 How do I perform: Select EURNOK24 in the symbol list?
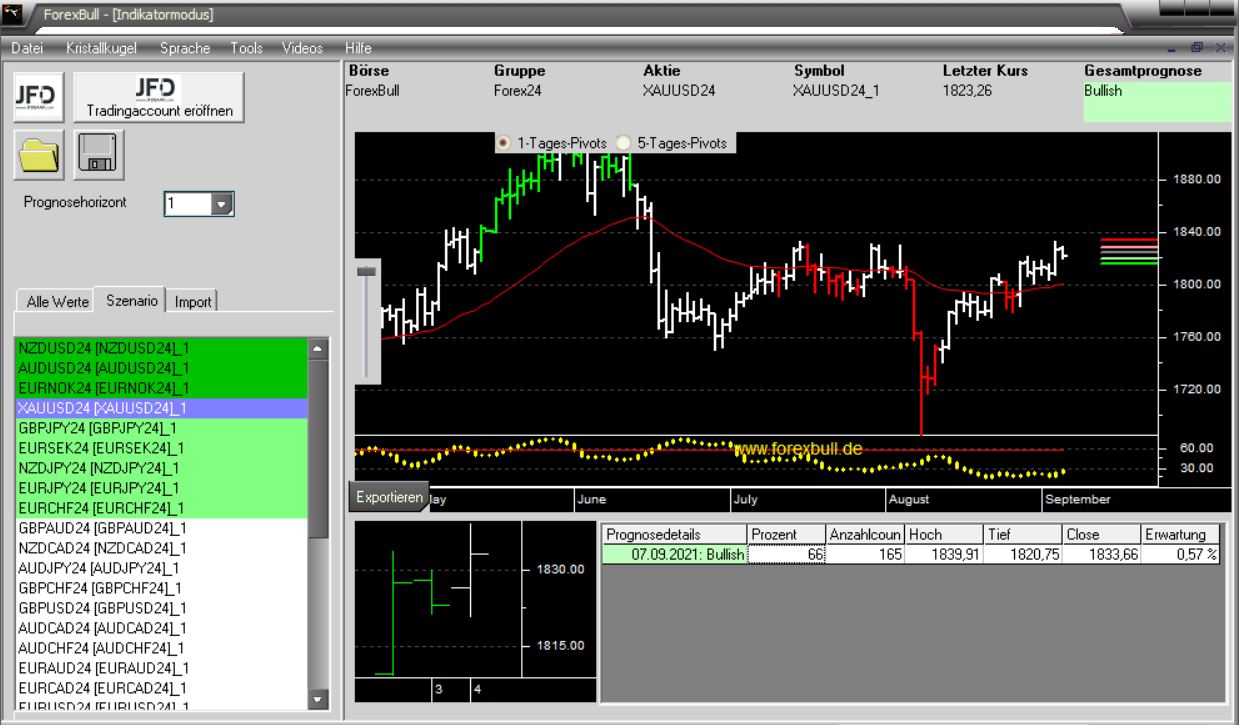click(162, 387)
